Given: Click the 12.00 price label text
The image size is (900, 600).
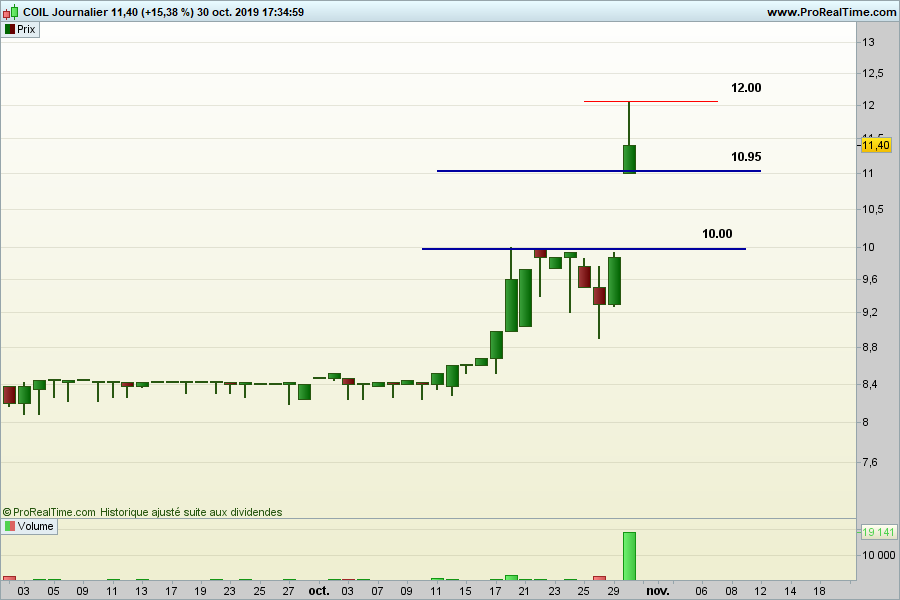Looking at the screenshot, I should click(x=745, y=88).
